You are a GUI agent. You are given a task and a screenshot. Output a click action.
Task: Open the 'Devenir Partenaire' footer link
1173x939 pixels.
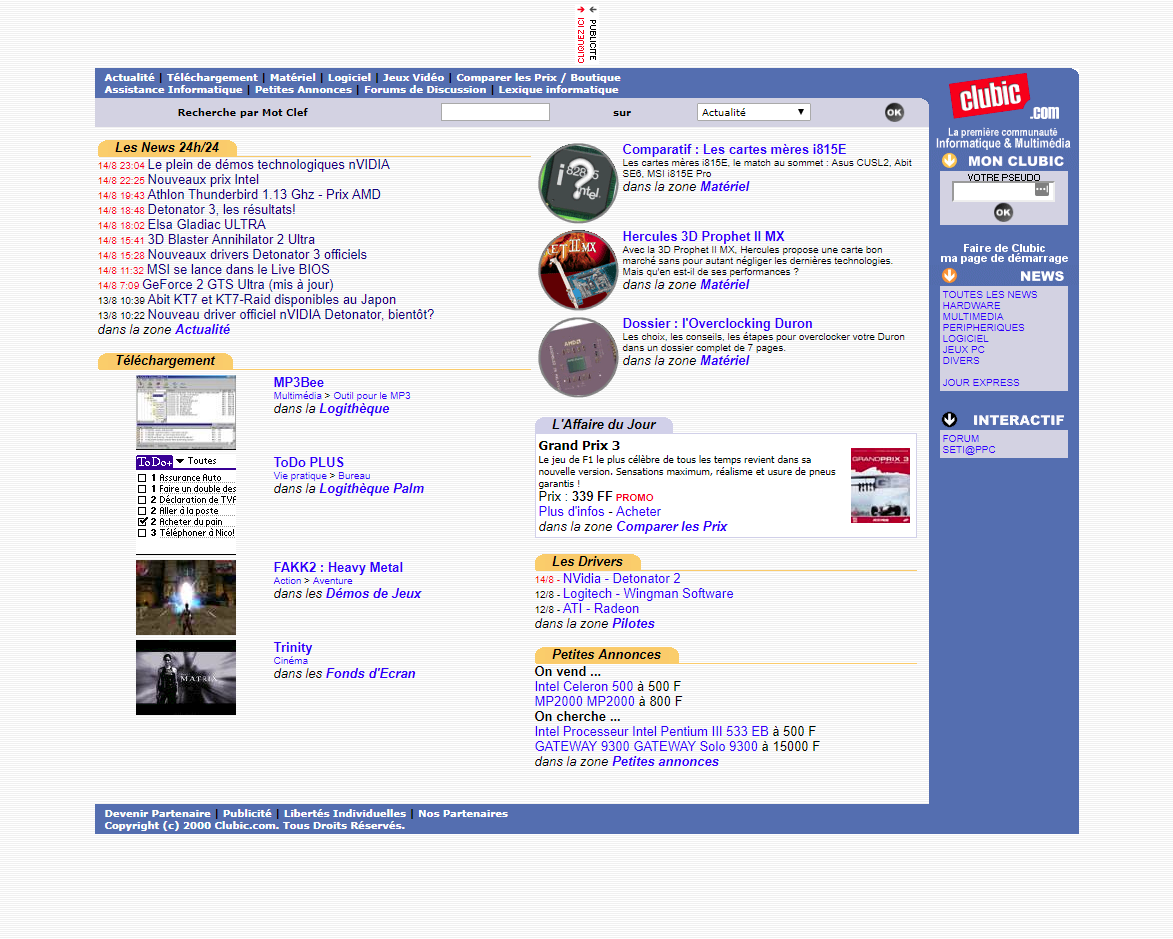[157, 813]
